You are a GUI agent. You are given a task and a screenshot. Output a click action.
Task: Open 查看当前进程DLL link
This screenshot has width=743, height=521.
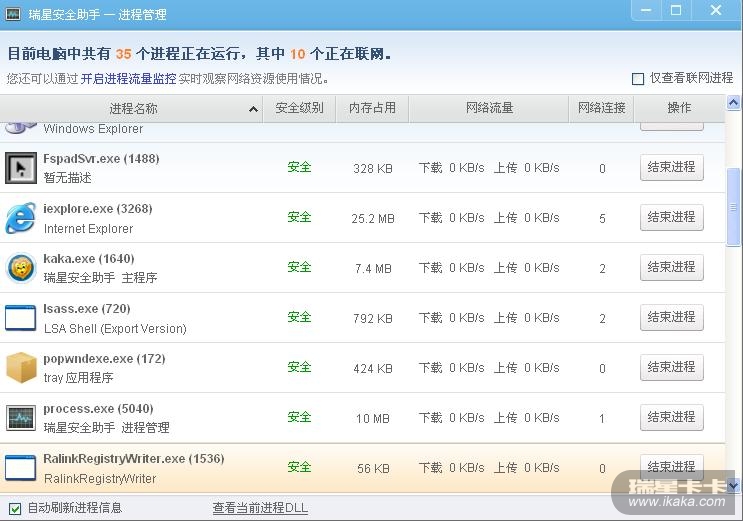[x=260, y=508]
